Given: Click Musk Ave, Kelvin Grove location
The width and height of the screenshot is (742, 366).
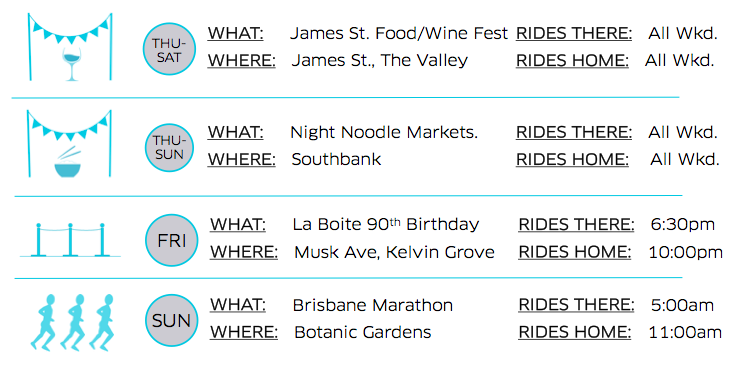Looking at the screenshot, I should (x=394, y=252).
